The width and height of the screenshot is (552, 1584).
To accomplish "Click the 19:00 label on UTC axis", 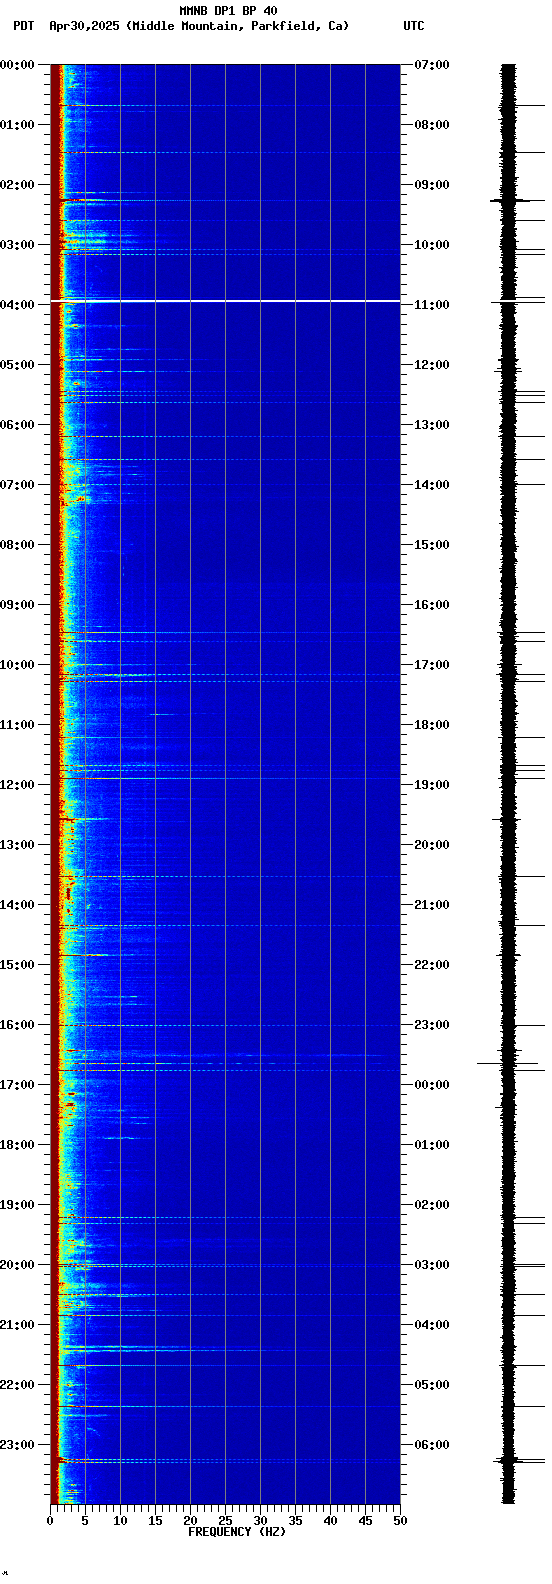I will [x=431, y=785].
